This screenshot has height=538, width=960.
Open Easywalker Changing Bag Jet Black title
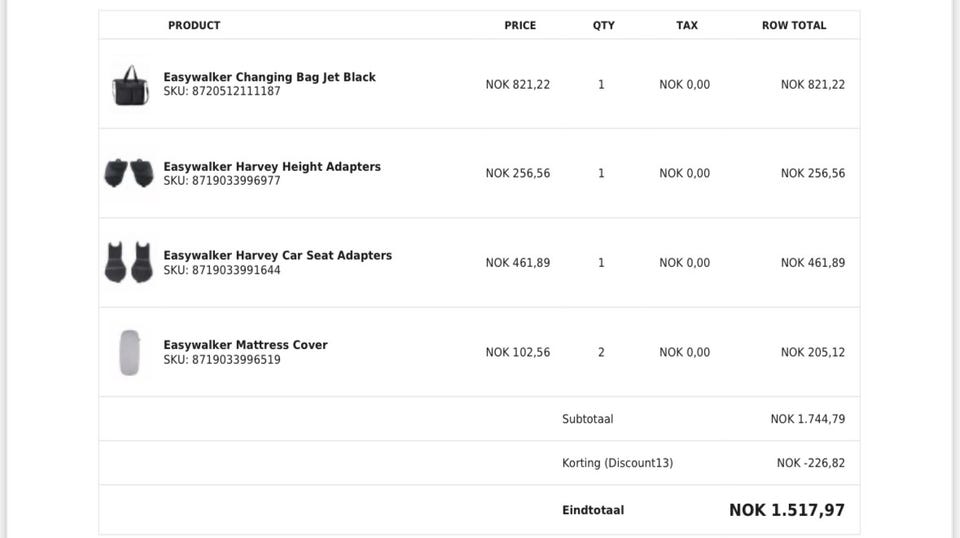tap(269, 77)
